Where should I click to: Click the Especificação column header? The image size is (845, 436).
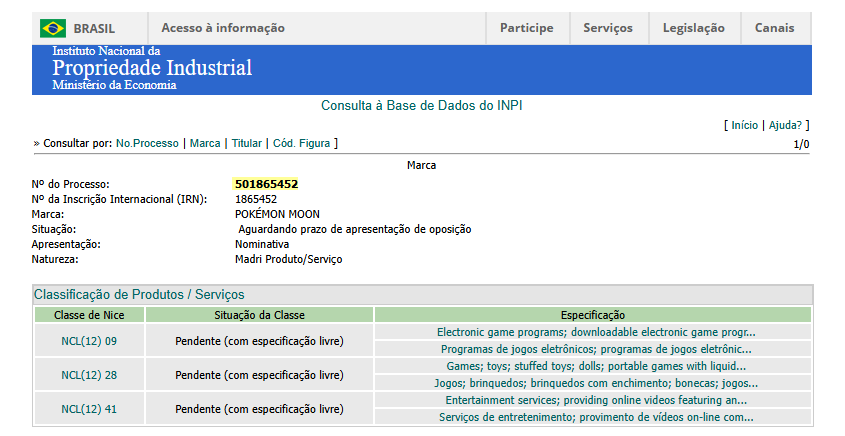(593, 315)
